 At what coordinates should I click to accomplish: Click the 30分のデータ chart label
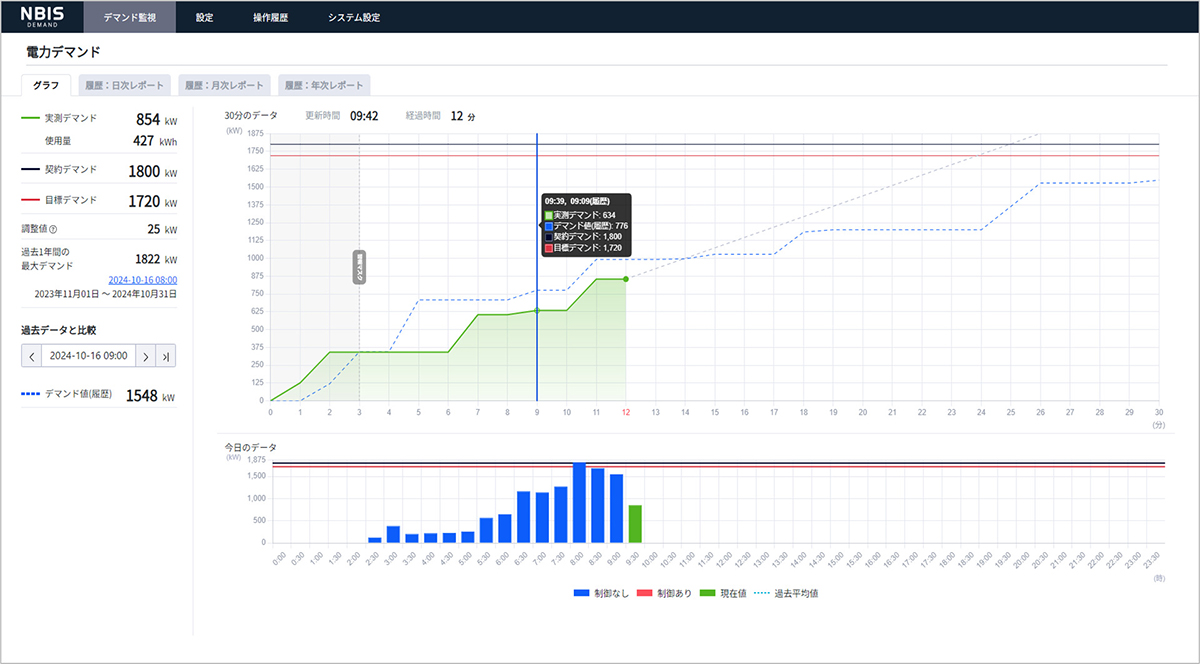[x=251, y=116]
